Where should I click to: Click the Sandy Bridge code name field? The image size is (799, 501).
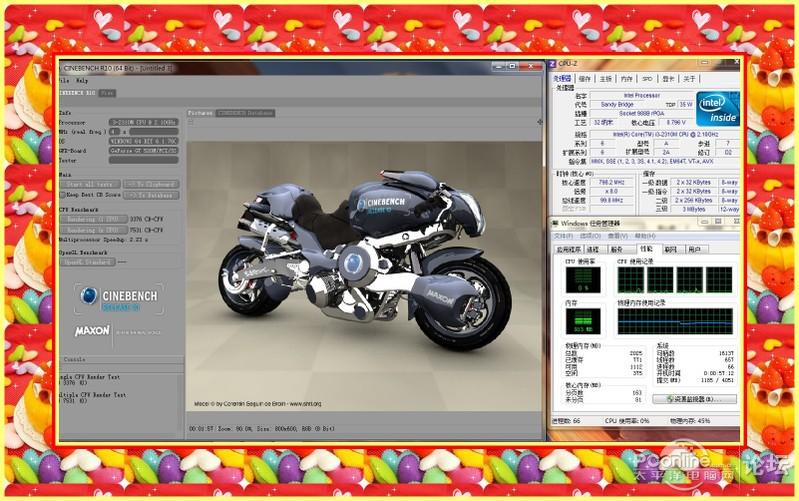coord(617,104)
